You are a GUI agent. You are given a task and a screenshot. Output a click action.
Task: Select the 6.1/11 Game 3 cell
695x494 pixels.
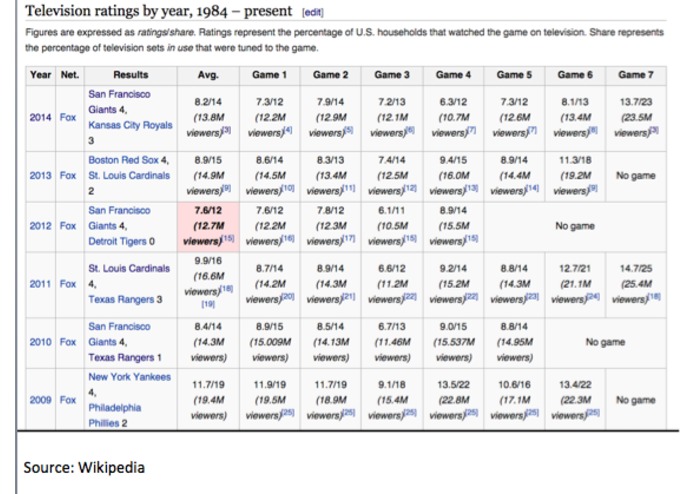392,226
